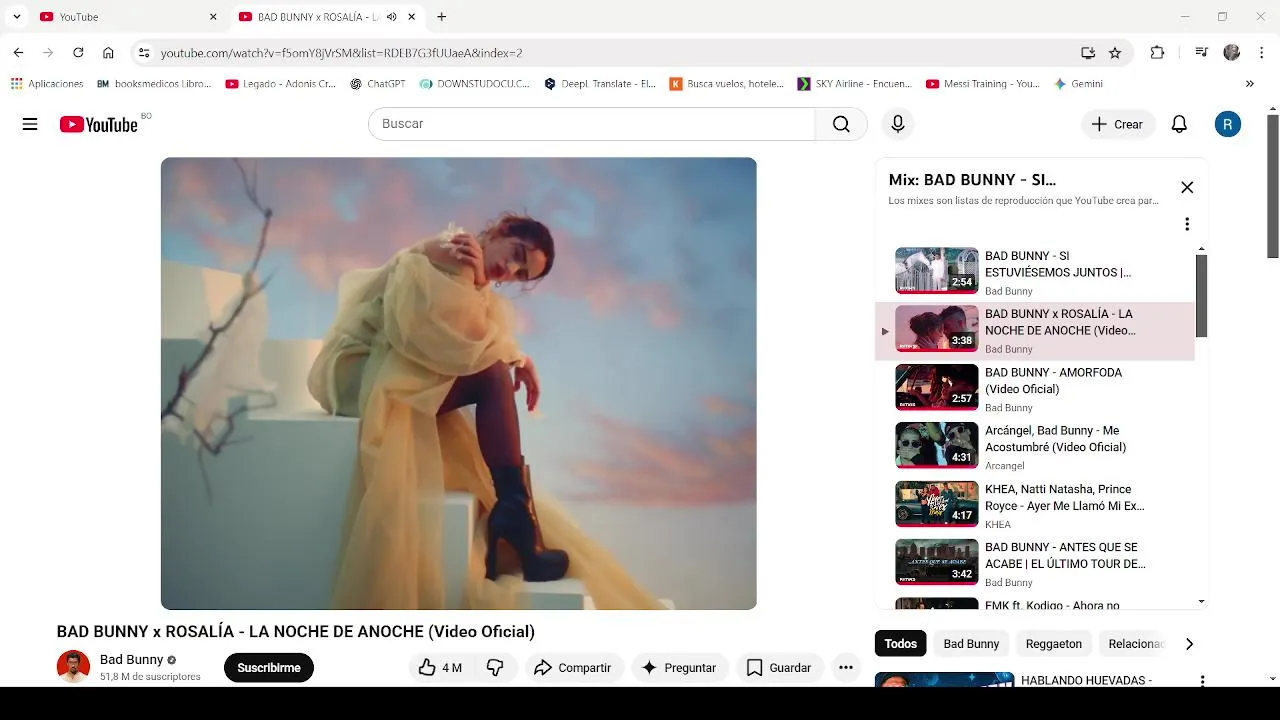The height and width of the screenshot is (720, 1280).
Task: Click the Guardar save button
Action: (x=779, y=668)
